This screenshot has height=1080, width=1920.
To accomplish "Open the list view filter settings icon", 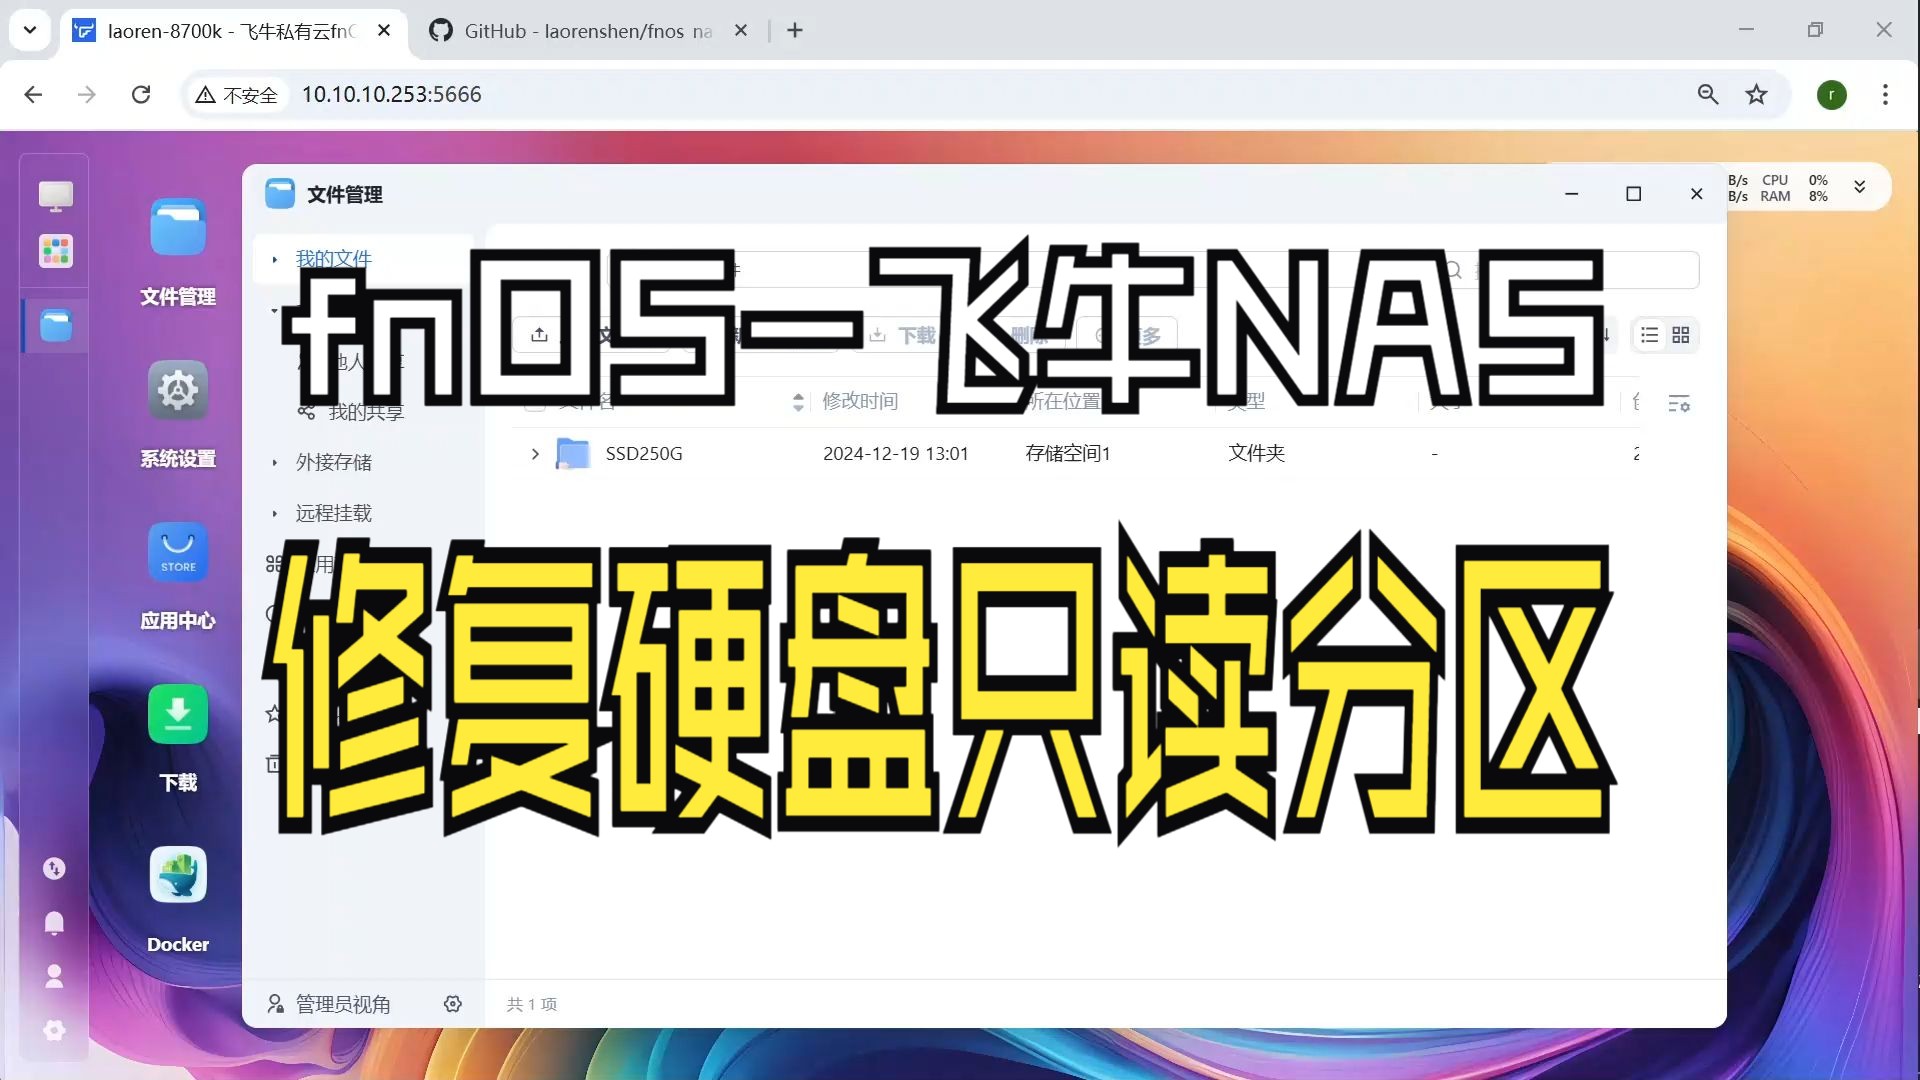I will point(1679,403).
